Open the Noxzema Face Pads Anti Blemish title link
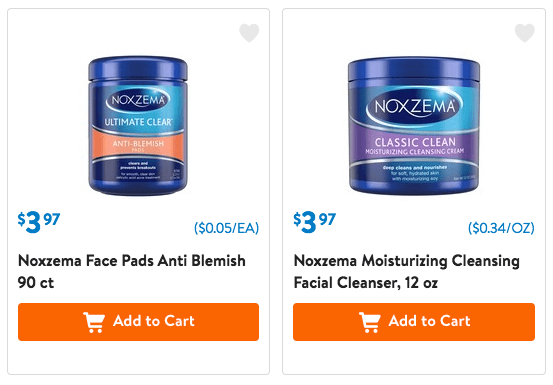The image size is (553, 385). (132, 271)
